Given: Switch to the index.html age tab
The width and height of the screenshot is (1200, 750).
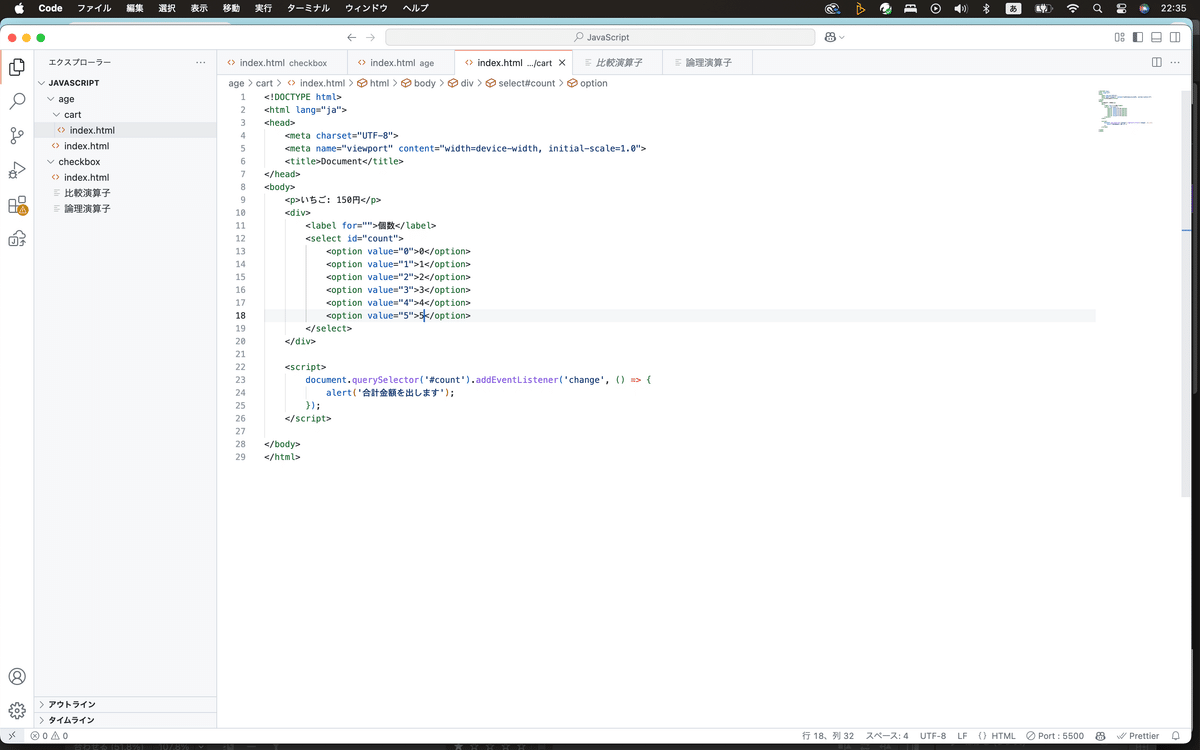Looking at the screenshot, I should coord(400,62).
